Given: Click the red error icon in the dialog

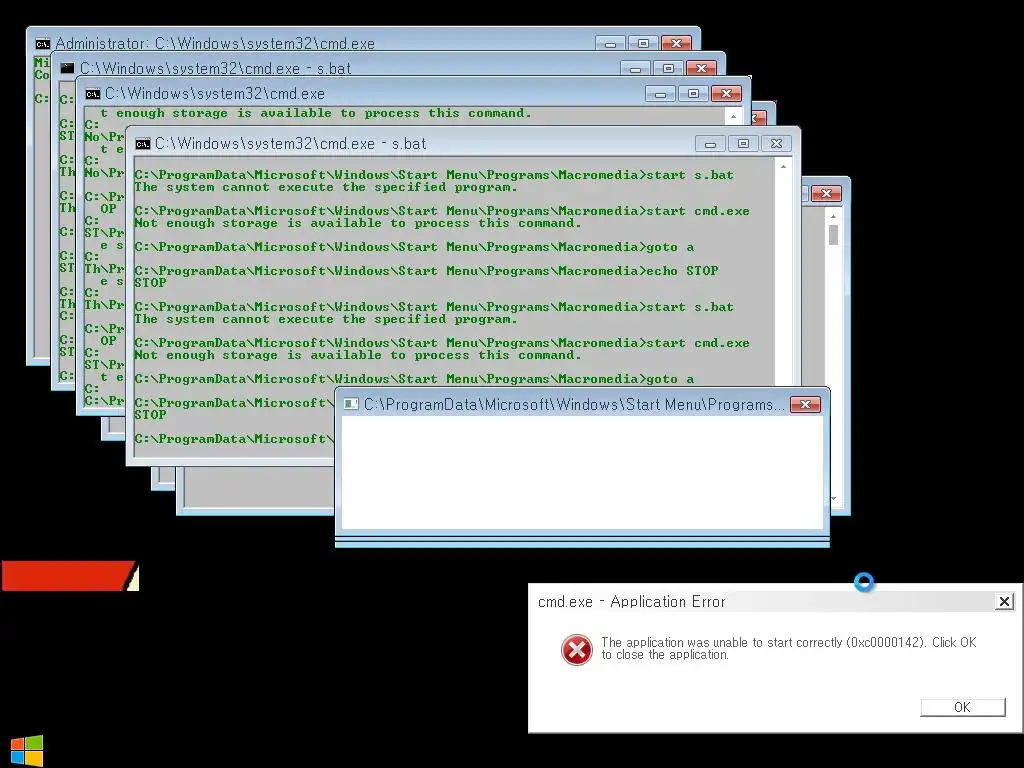Looking at the screenshot, I should [x=577, y=649].
